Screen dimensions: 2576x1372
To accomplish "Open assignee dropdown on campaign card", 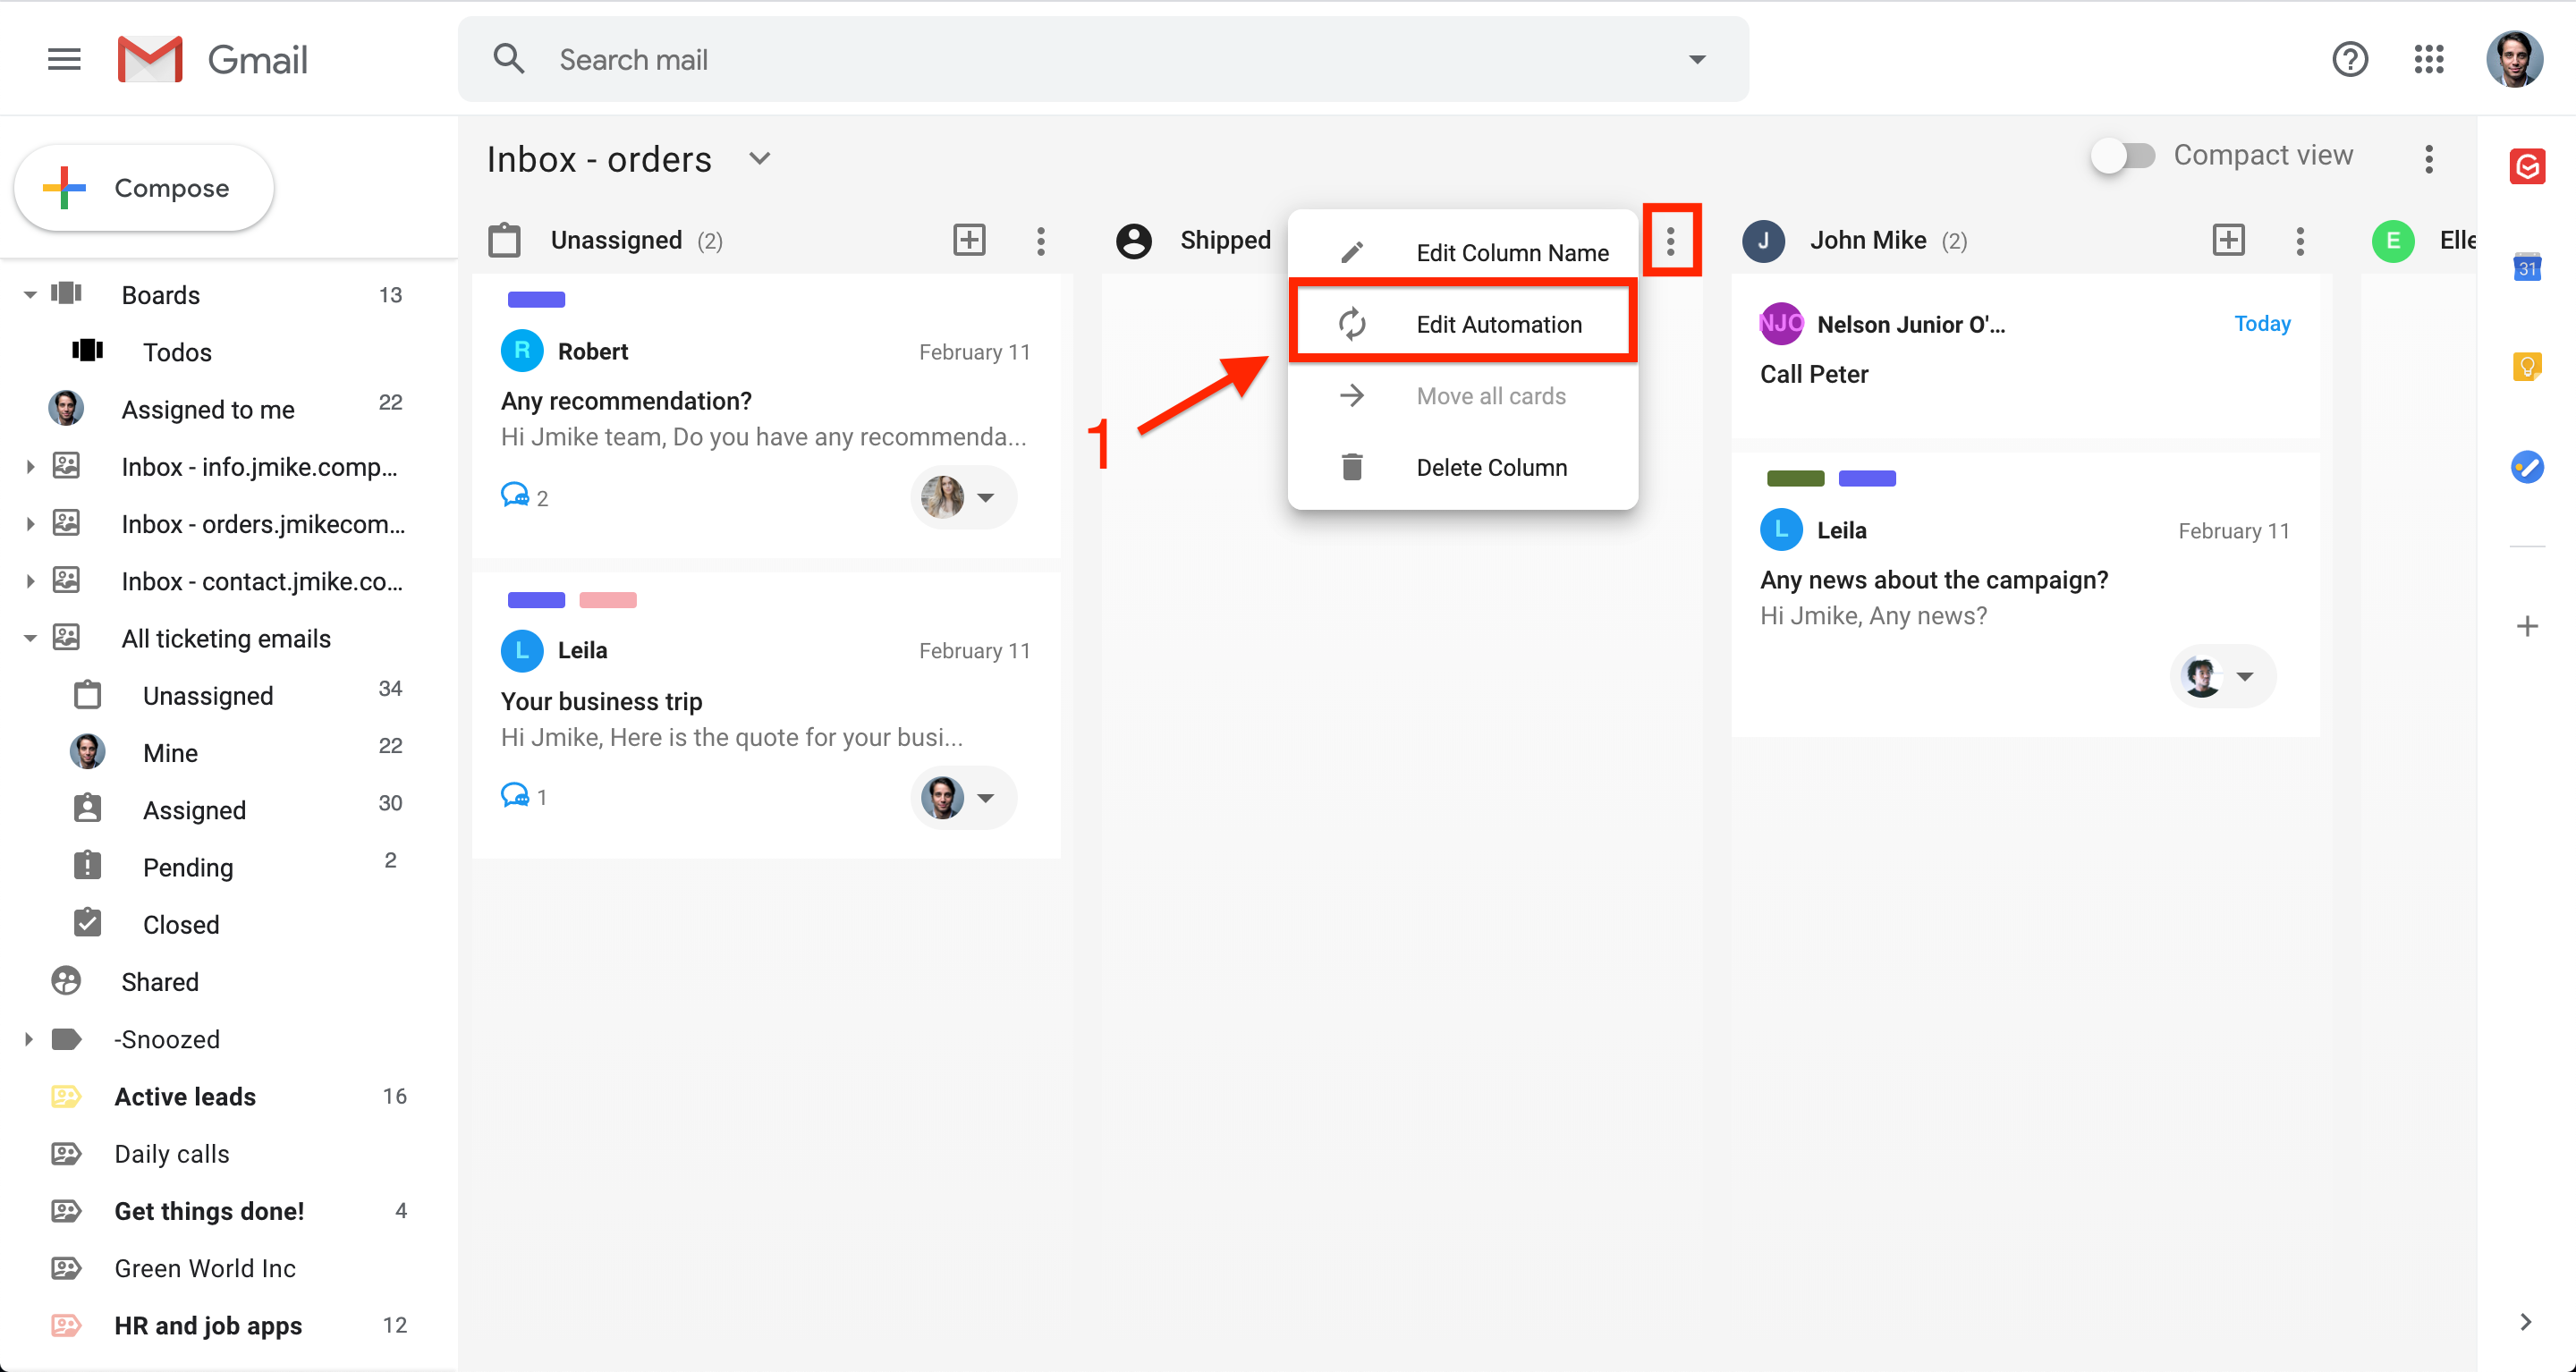I will (x=2223, y=676).
